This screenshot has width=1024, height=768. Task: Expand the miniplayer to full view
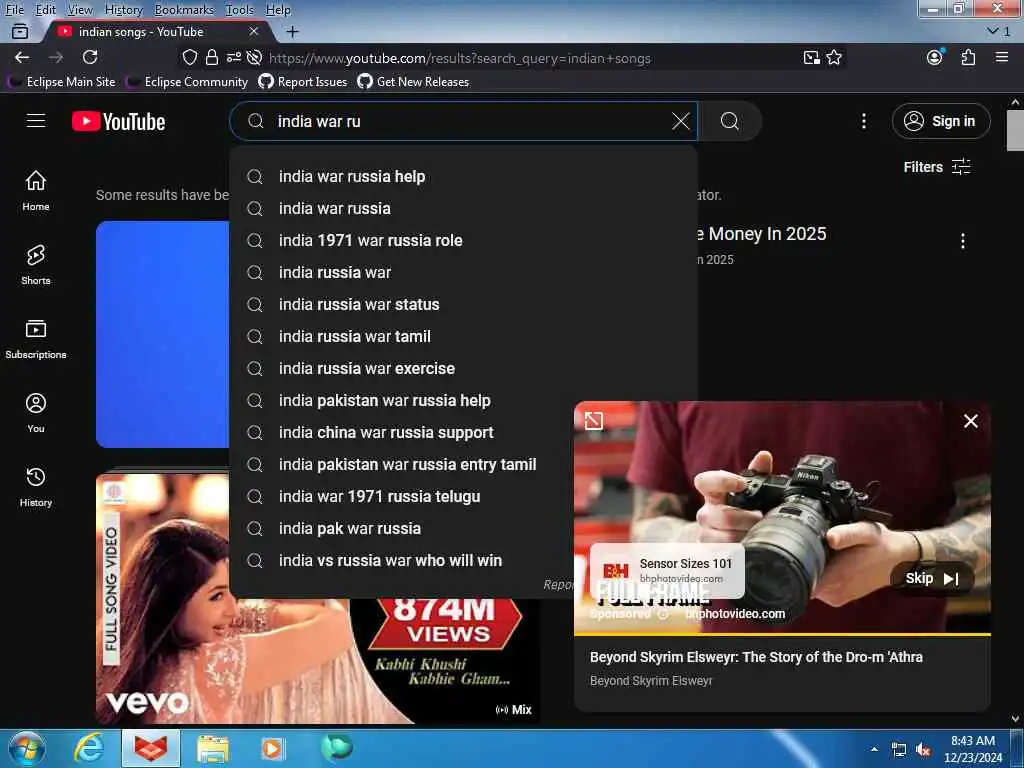point(594,421)
